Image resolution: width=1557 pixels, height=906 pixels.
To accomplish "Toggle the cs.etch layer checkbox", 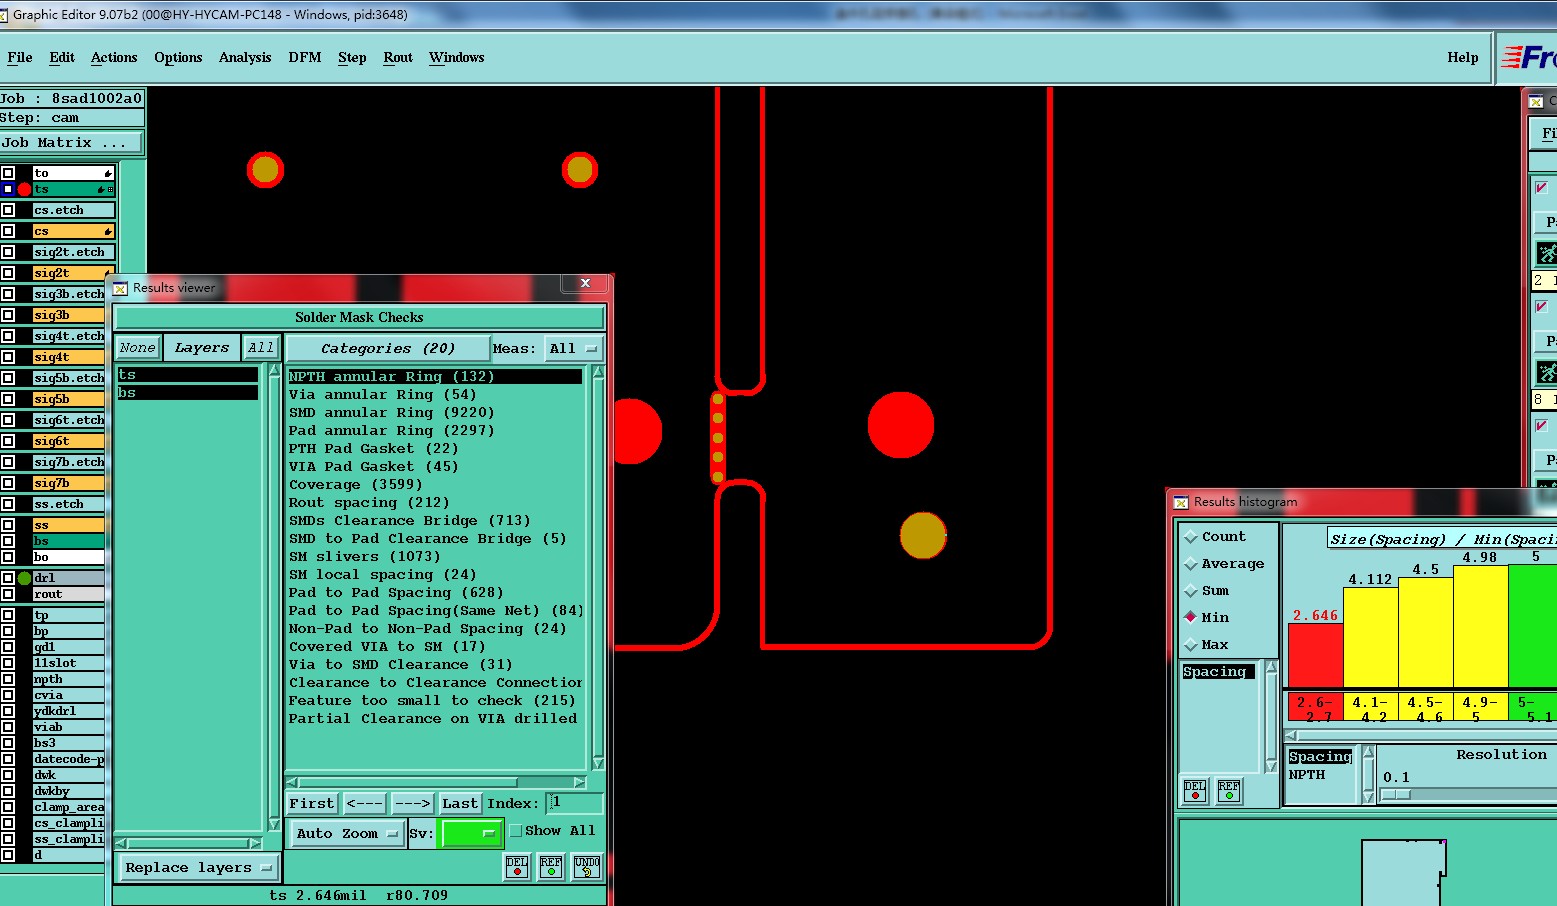I will [x=8, y=210].
